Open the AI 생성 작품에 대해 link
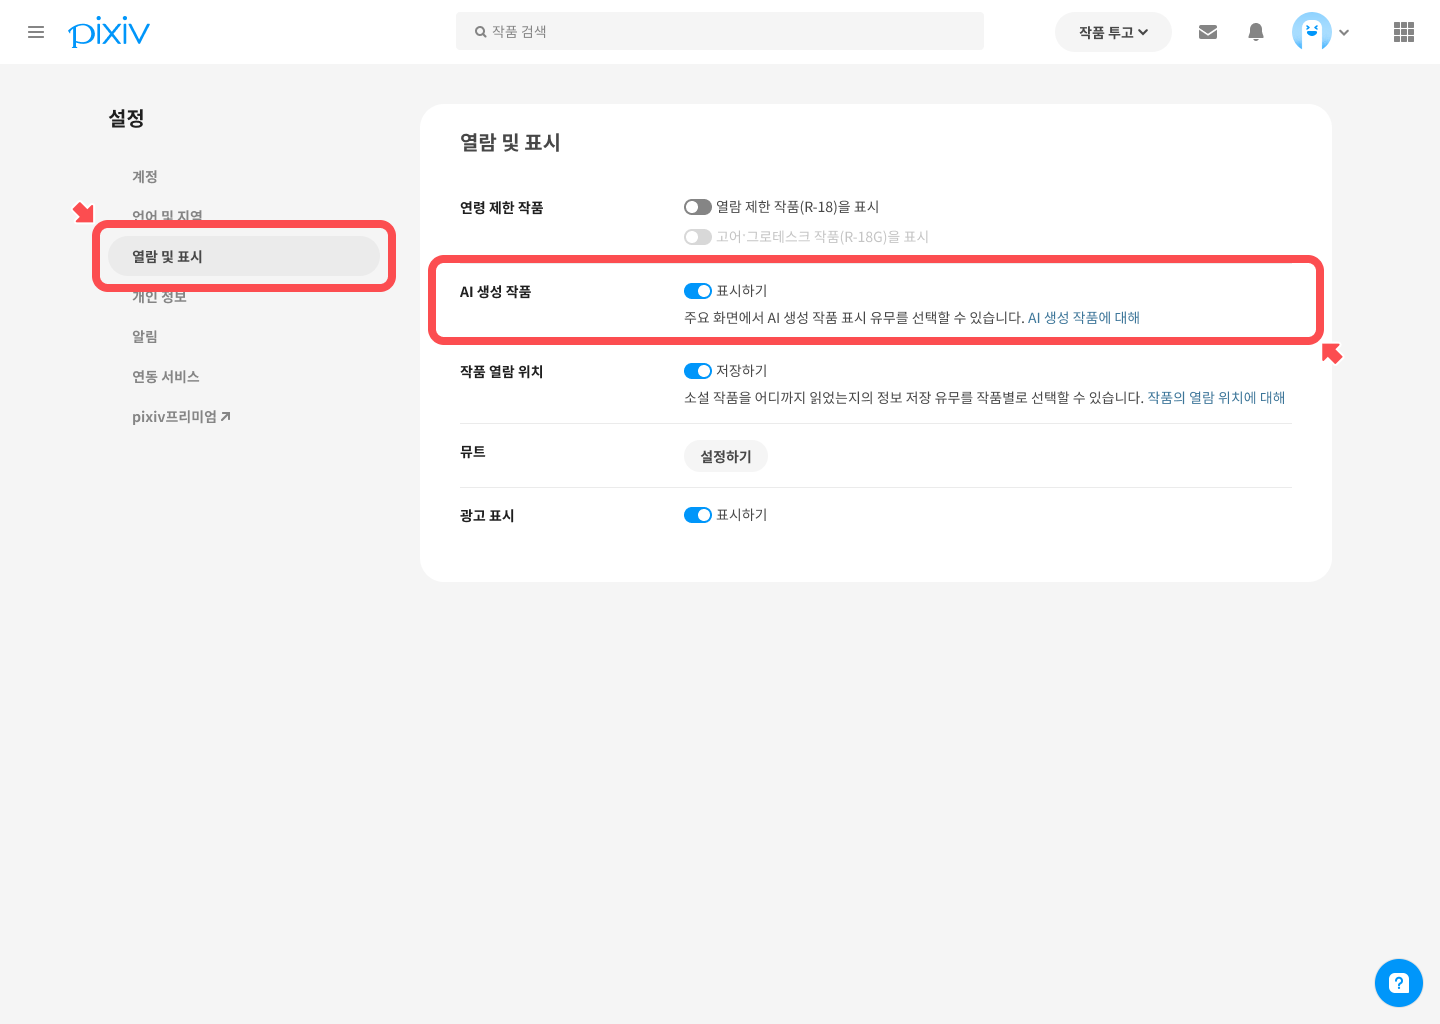This screenshot has height=1024, width=1440. [1084, 317]
